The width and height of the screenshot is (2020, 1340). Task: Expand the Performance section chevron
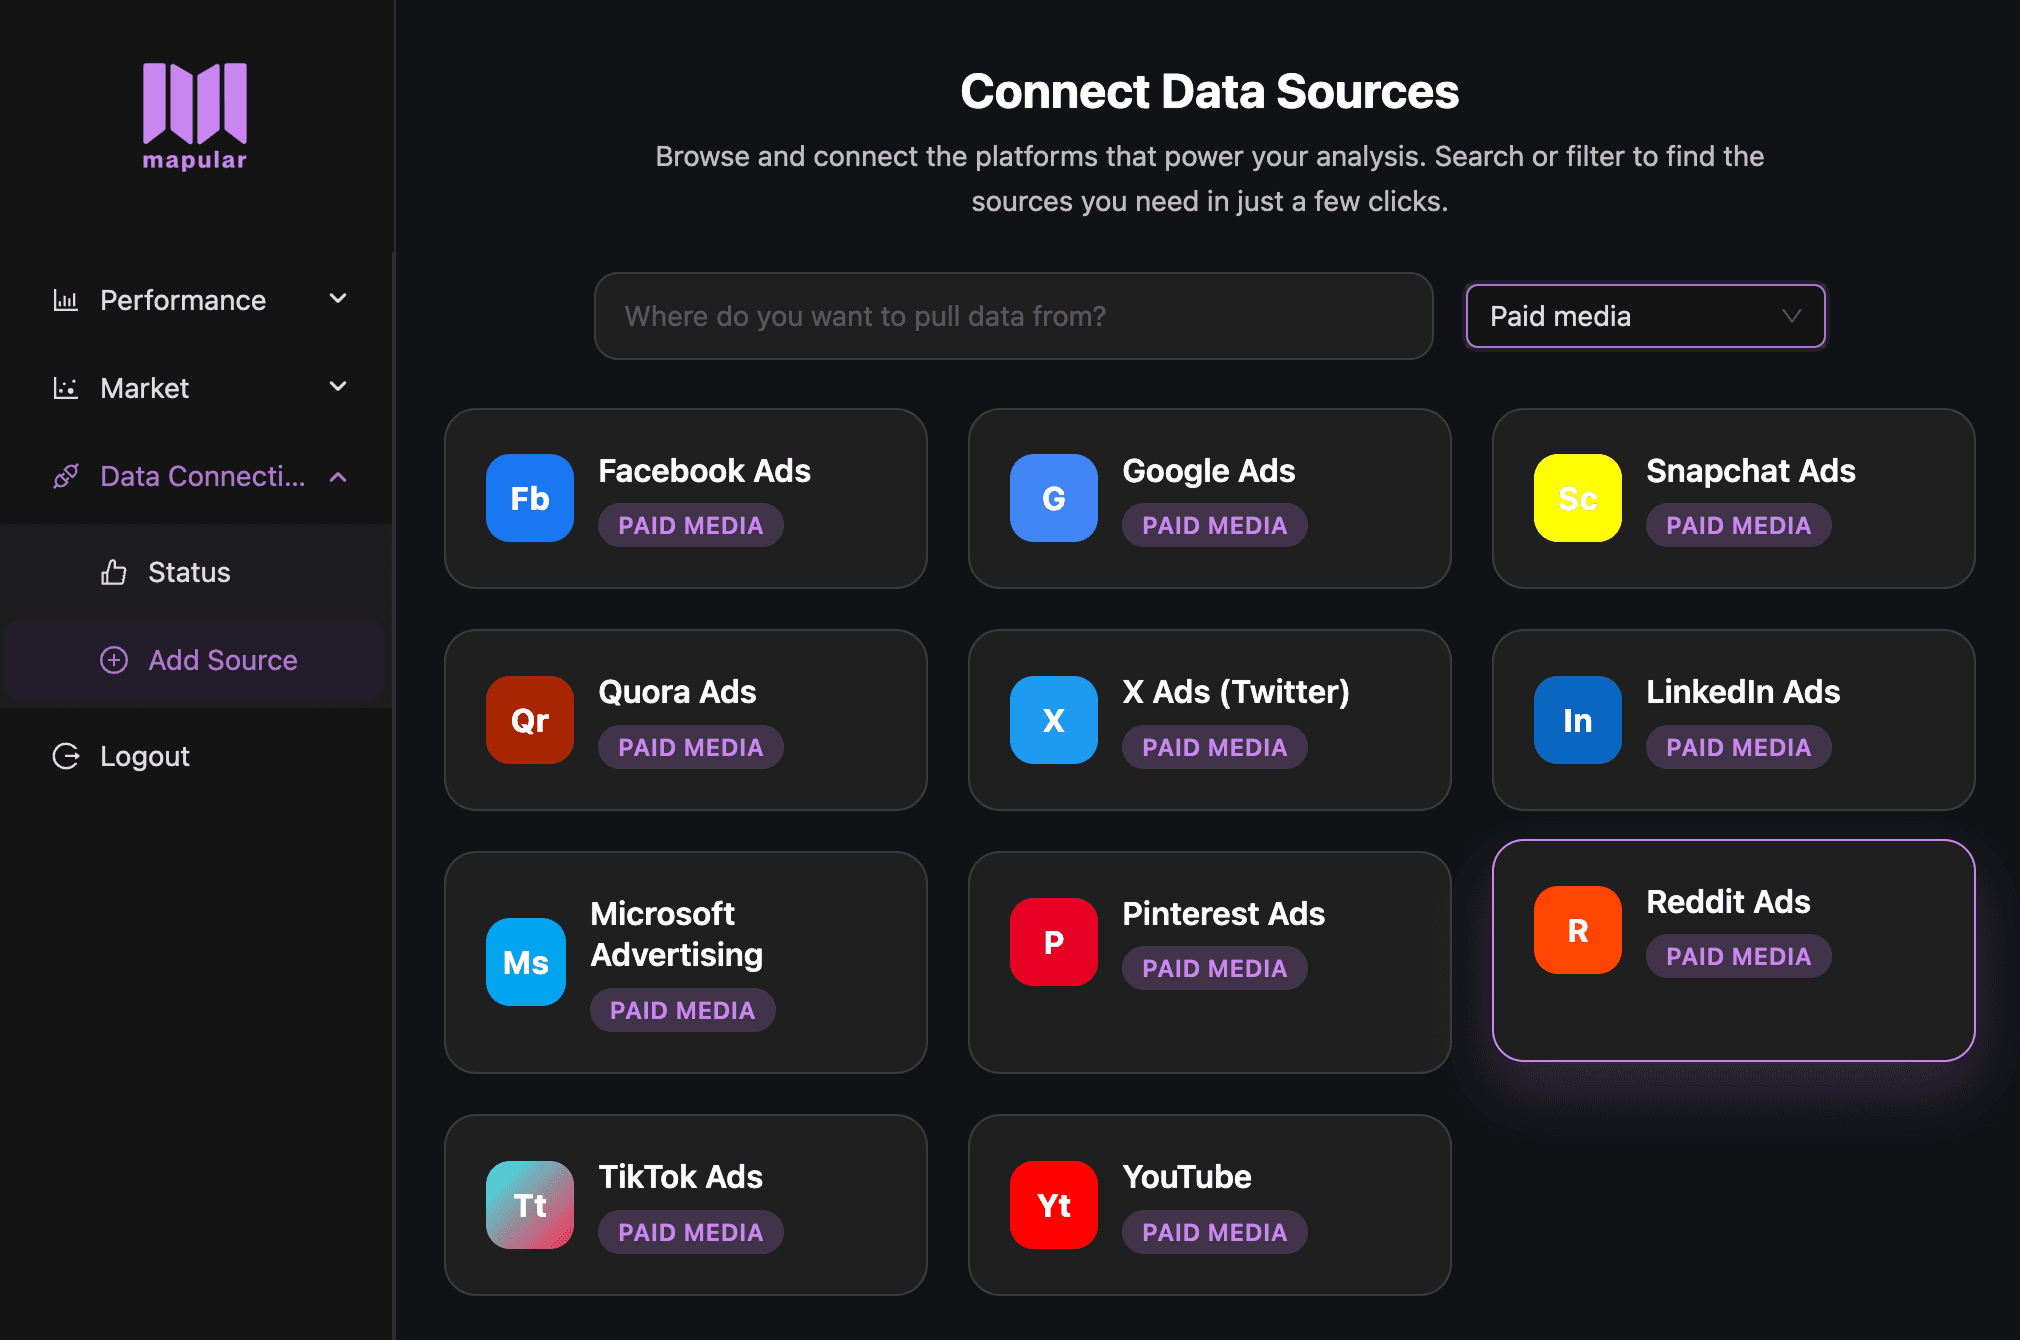338,299
